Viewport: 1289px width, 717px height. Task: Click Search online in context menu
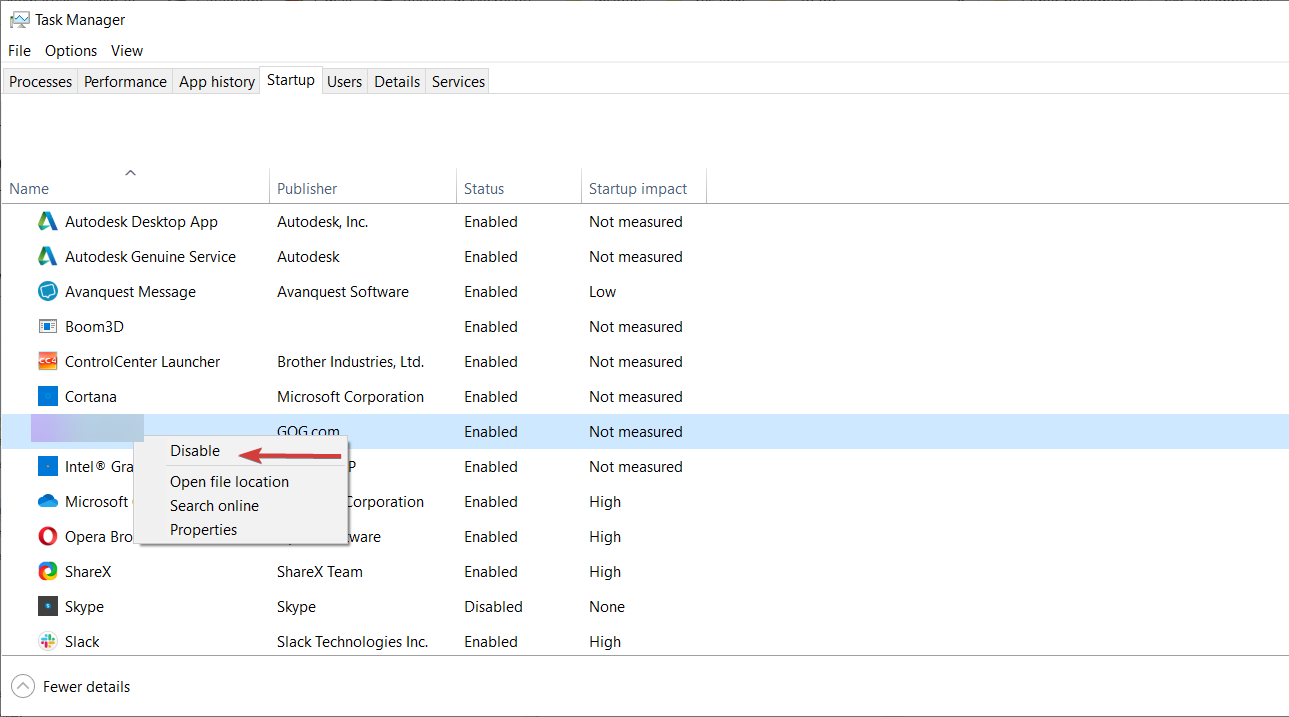[214, 506]
